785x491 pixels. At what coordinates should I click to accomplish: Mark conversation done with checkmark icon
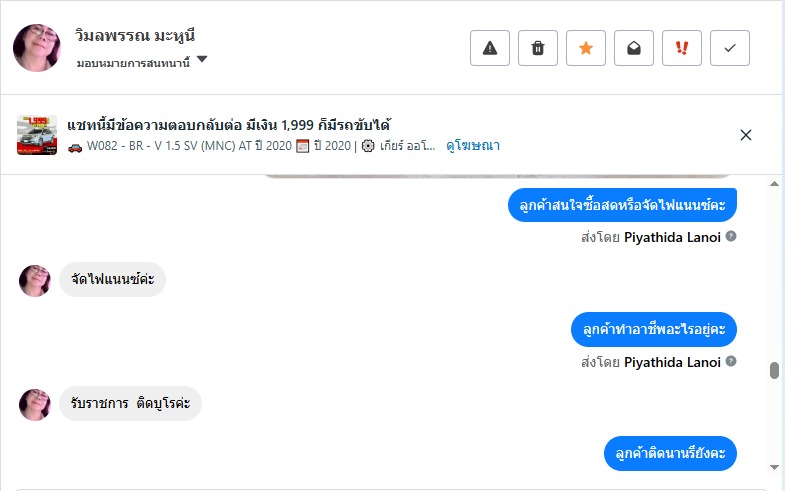pyautogui.click(x=730, y=48)
